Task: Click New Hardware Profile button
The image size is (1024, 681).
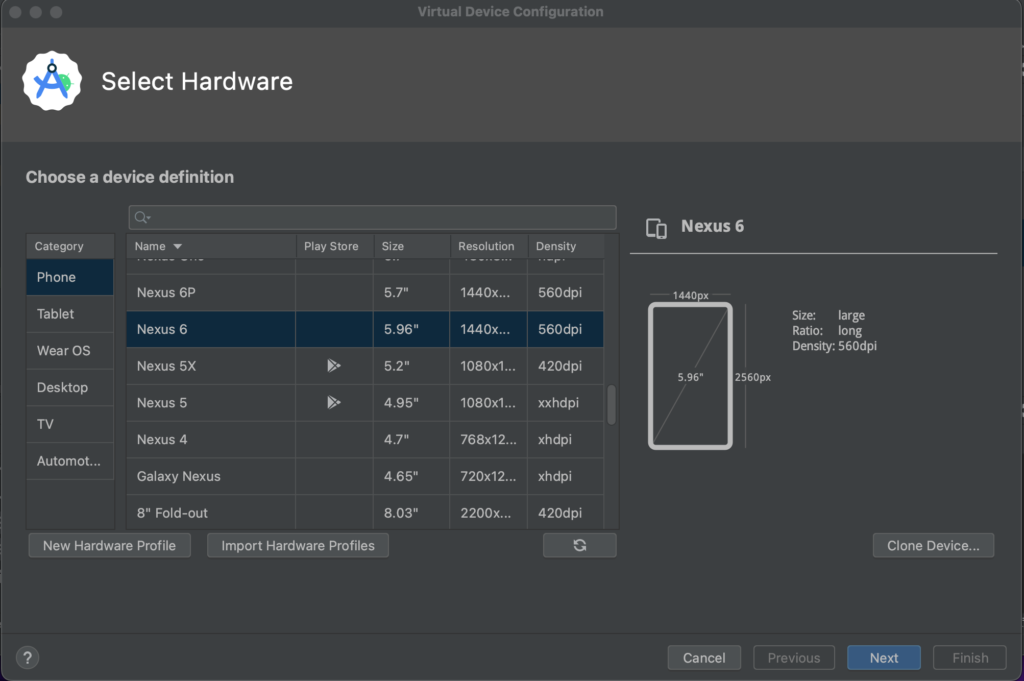Action: (110, 545)
